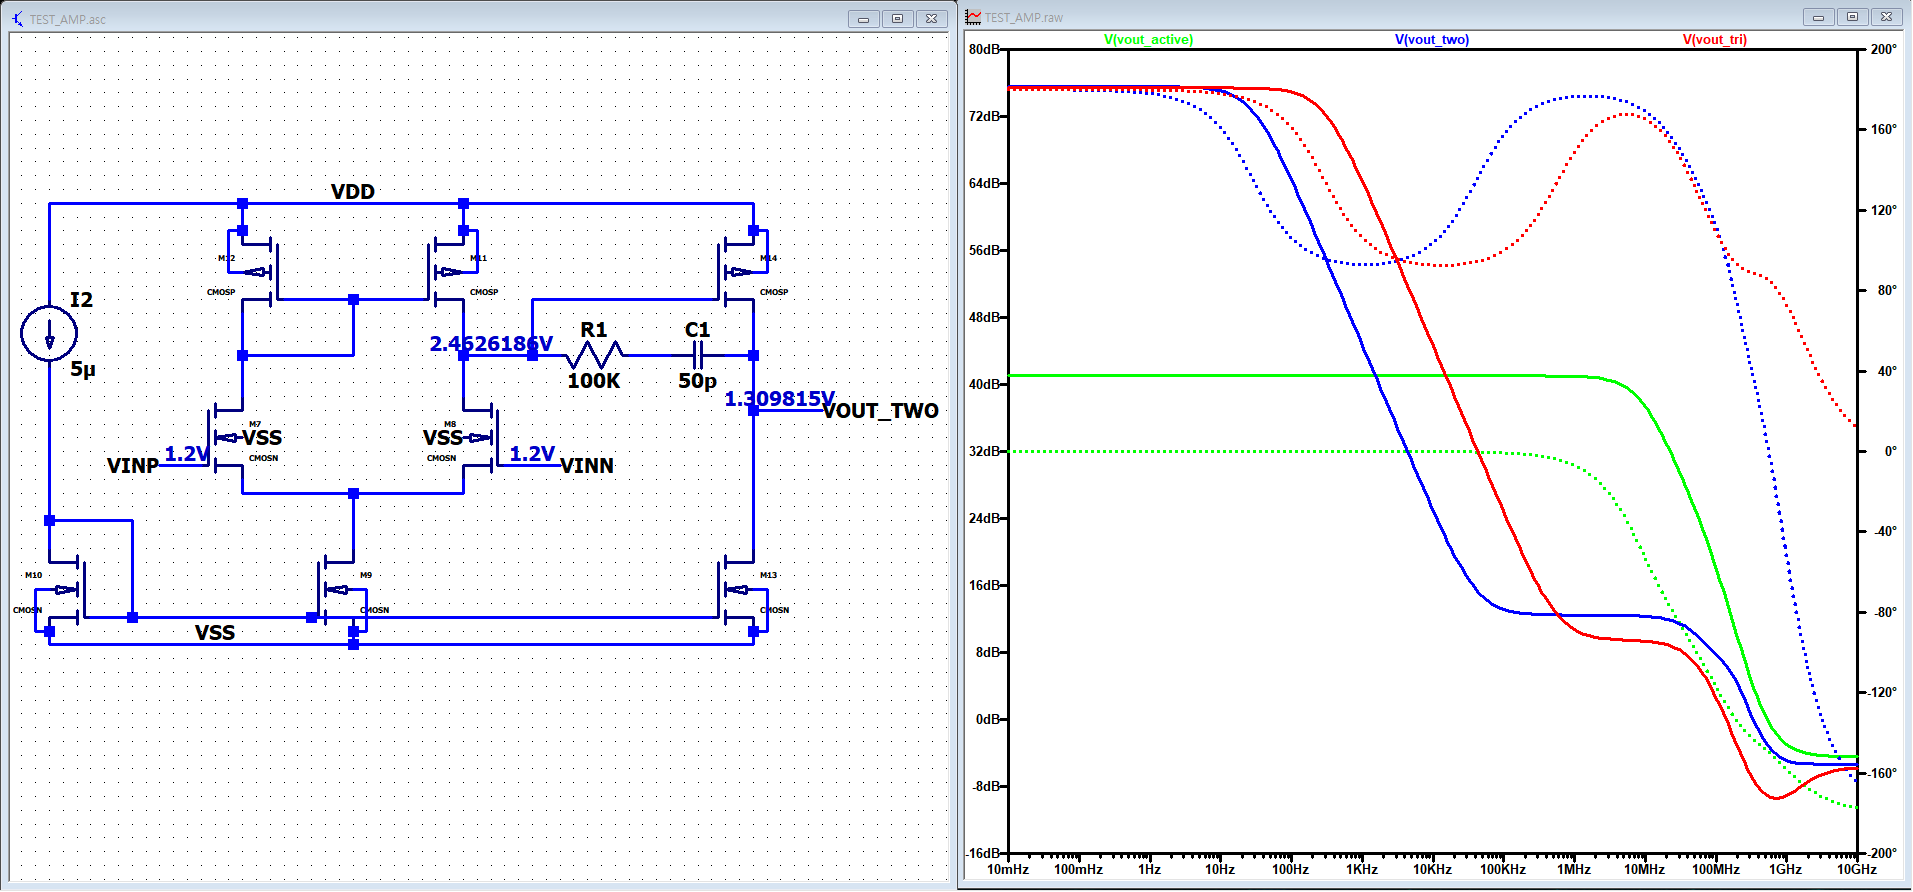1913x892 pixels.
Task: Maximize the TEST_AMP.raw waveform window
Action: point(1852,17)
